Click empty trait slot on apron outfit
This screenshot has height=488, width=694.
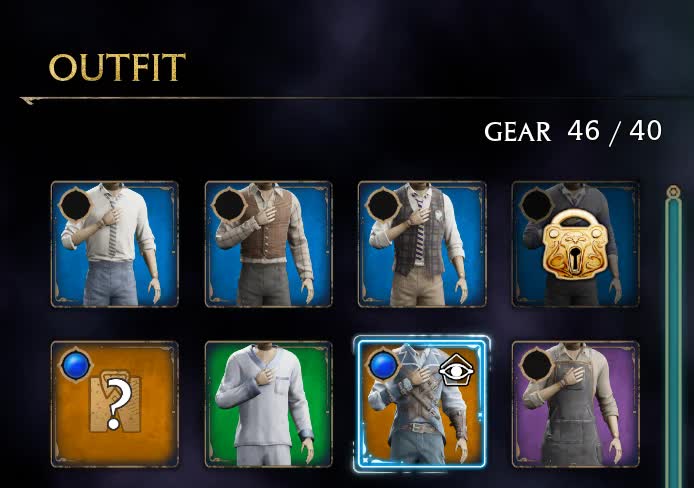(x=537, y=365)
